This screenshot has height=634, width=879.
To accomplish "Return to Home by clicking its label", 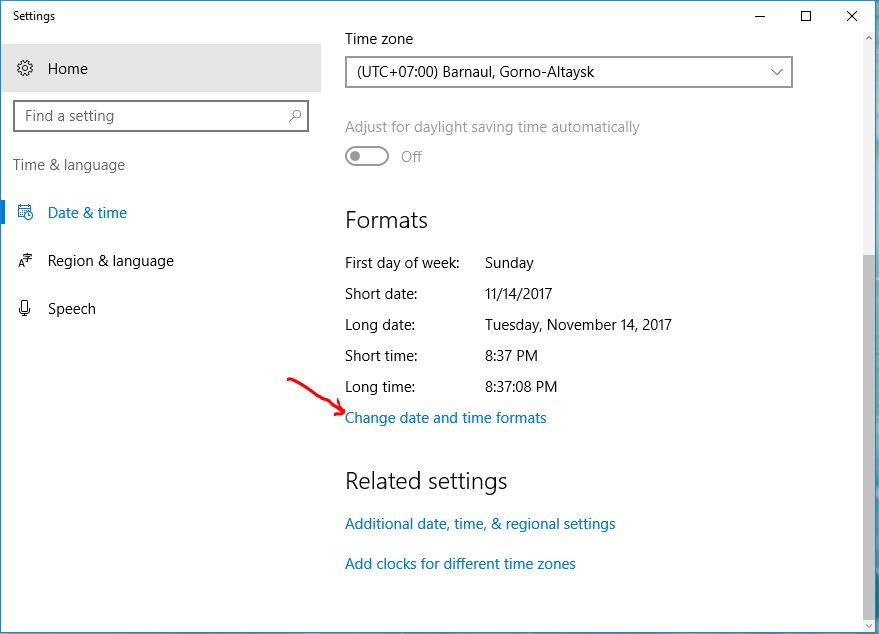I will click(67, 69).
